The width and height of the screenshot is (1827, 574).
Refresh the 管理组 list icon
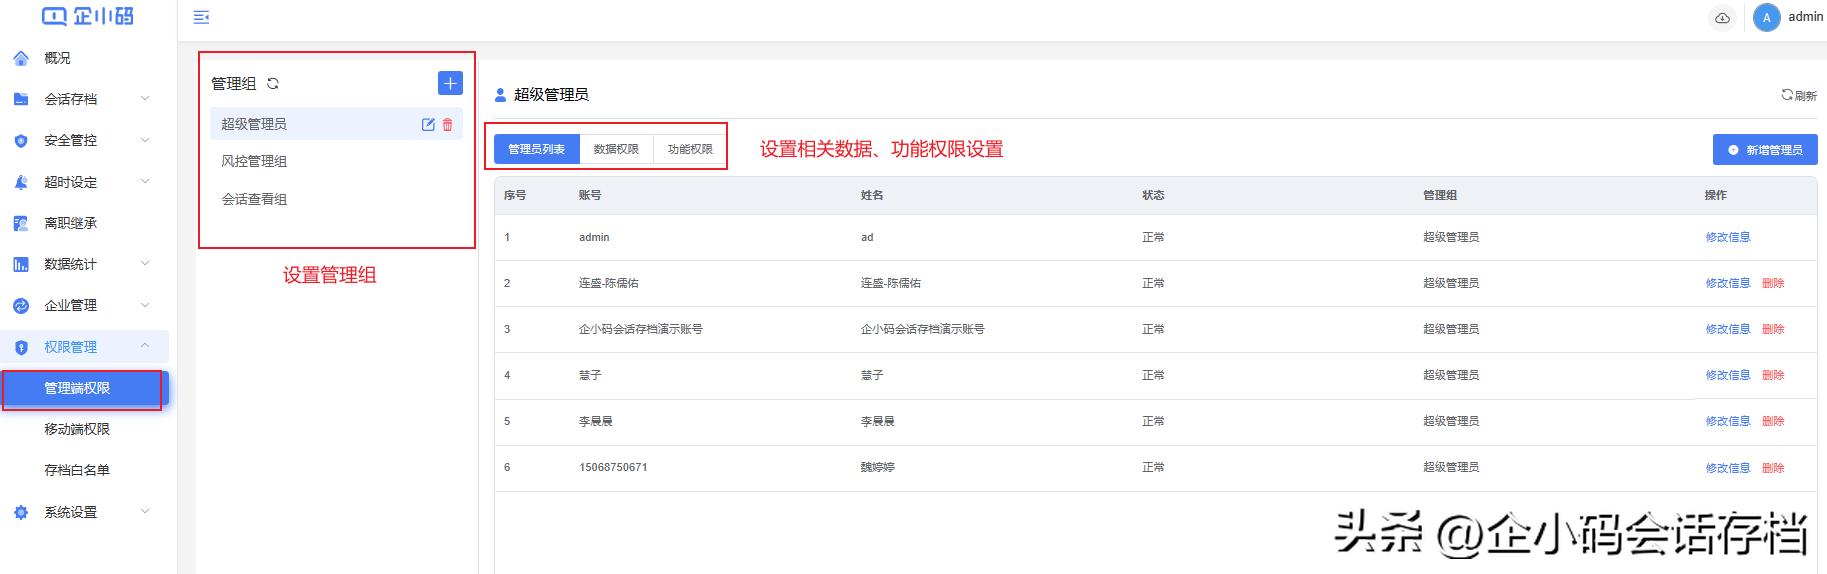[x=272, y=84]
